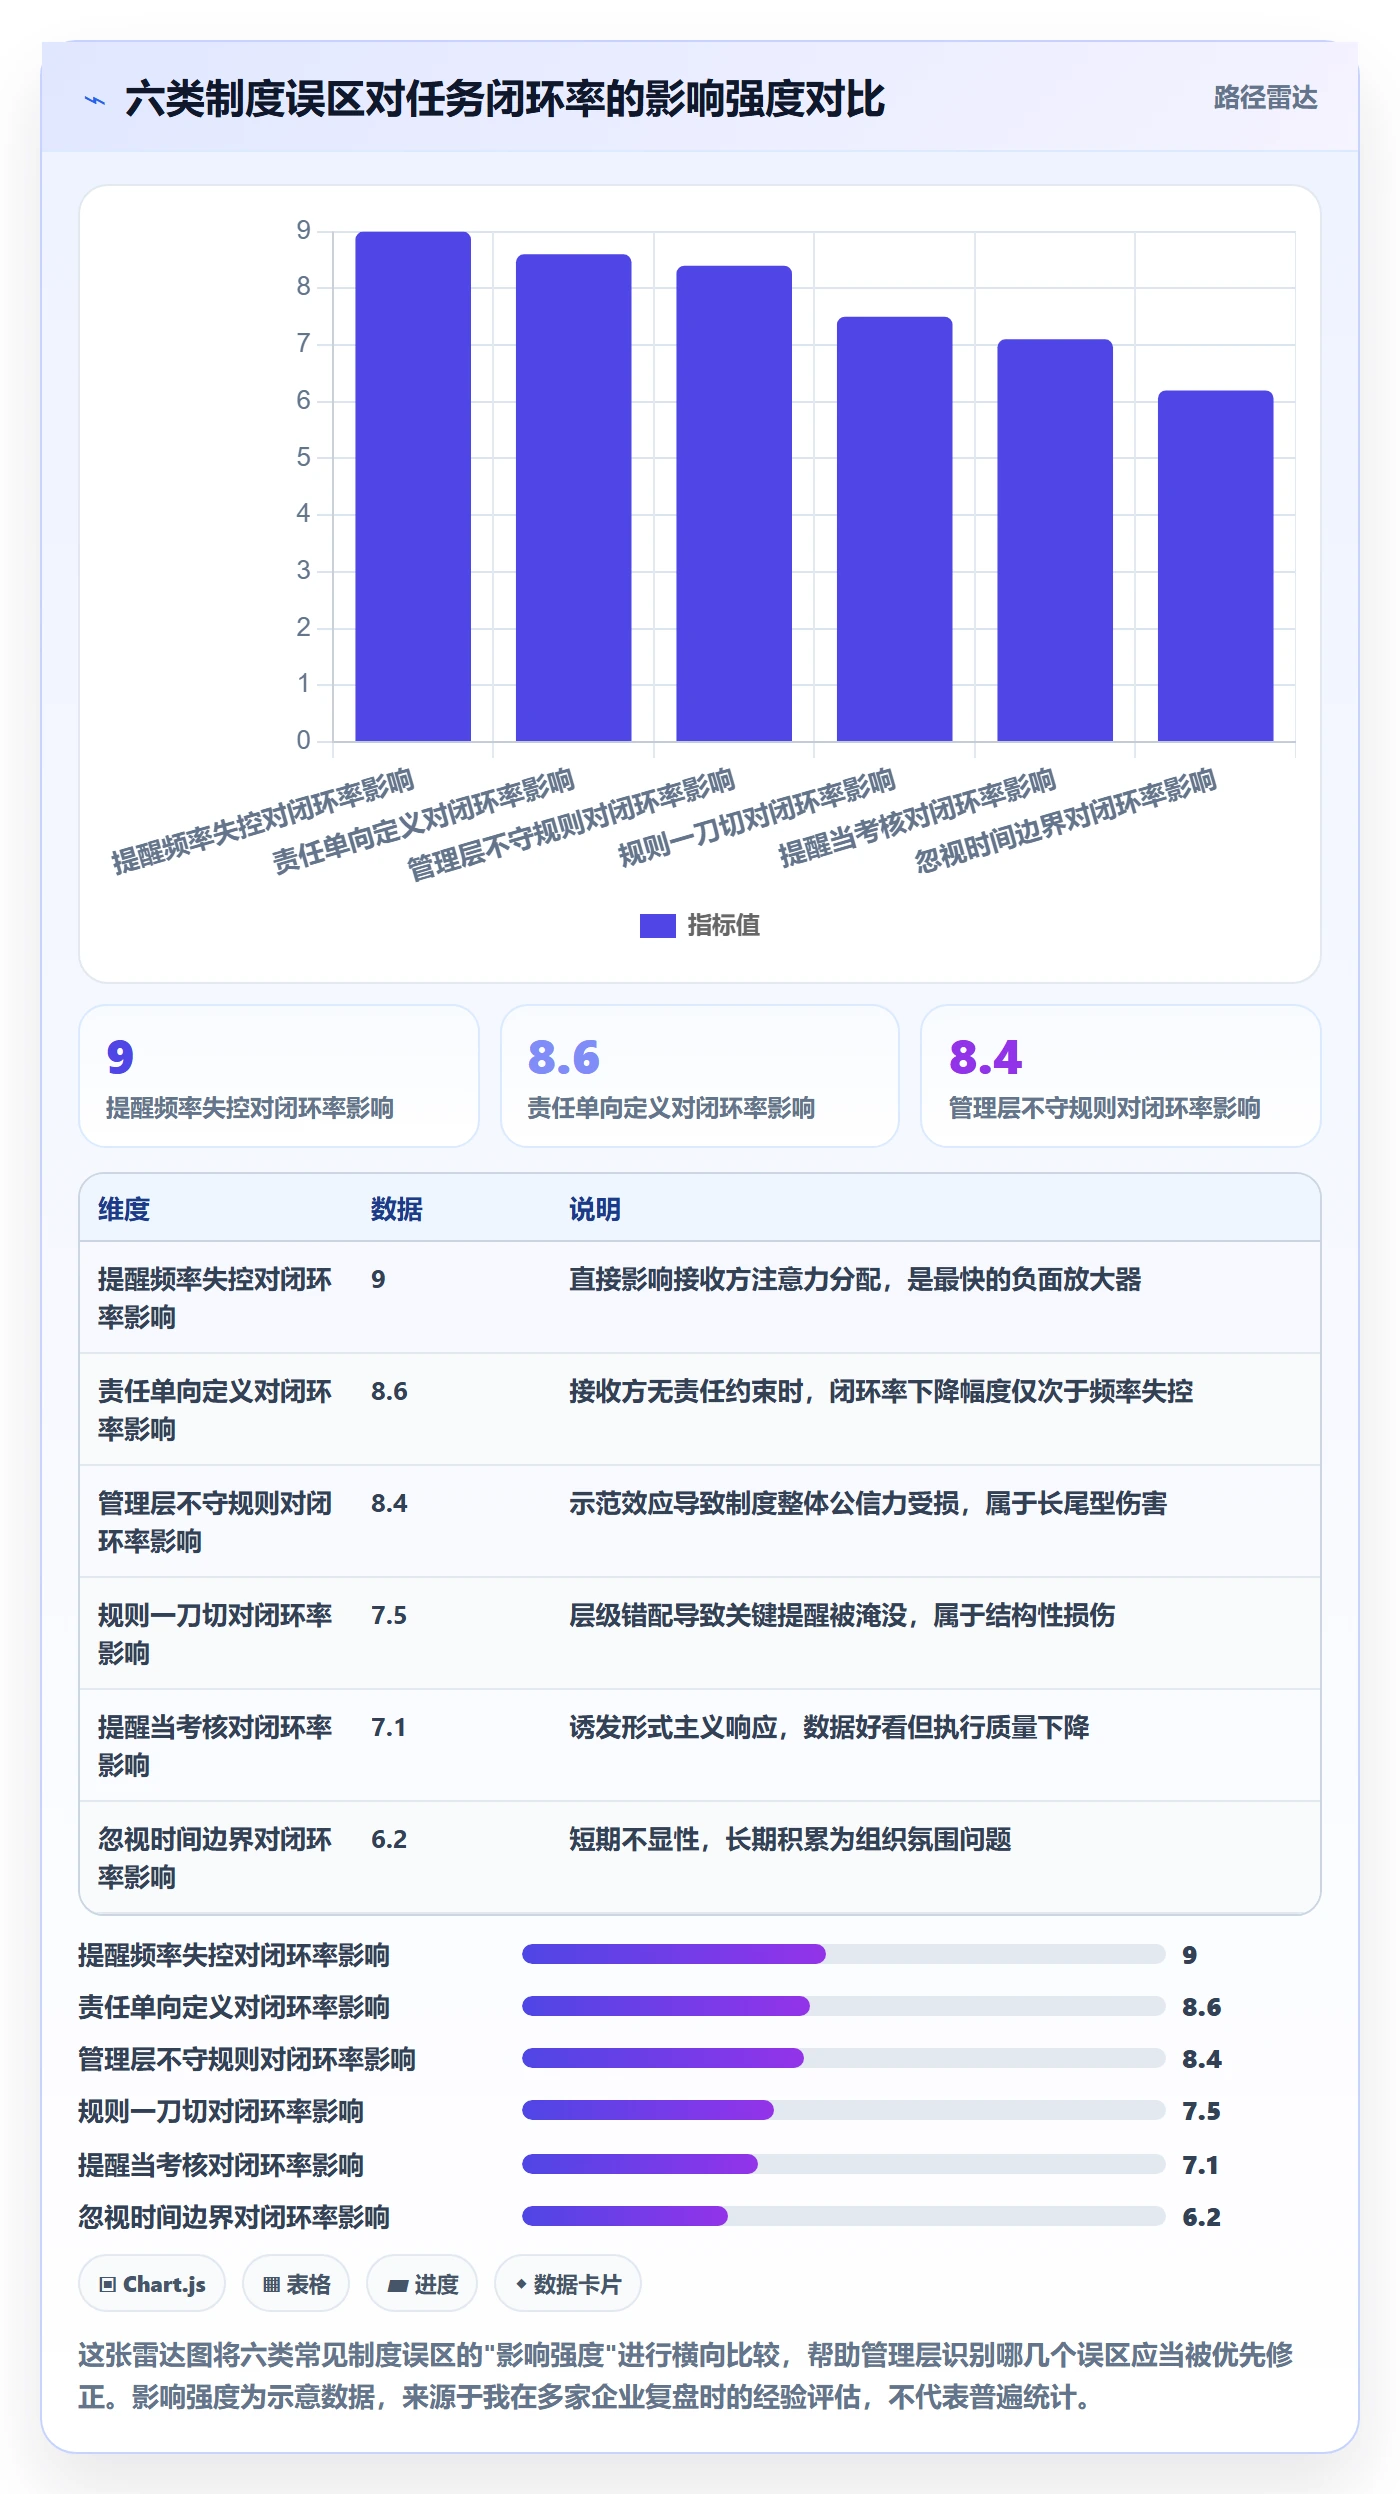Image resolution: width=1400 pixels, height=2494 pixels.
Task: Click progress bar for 管理层不守规则 (8.4)
Action: pyautogui.click(x=843, y=2058)
